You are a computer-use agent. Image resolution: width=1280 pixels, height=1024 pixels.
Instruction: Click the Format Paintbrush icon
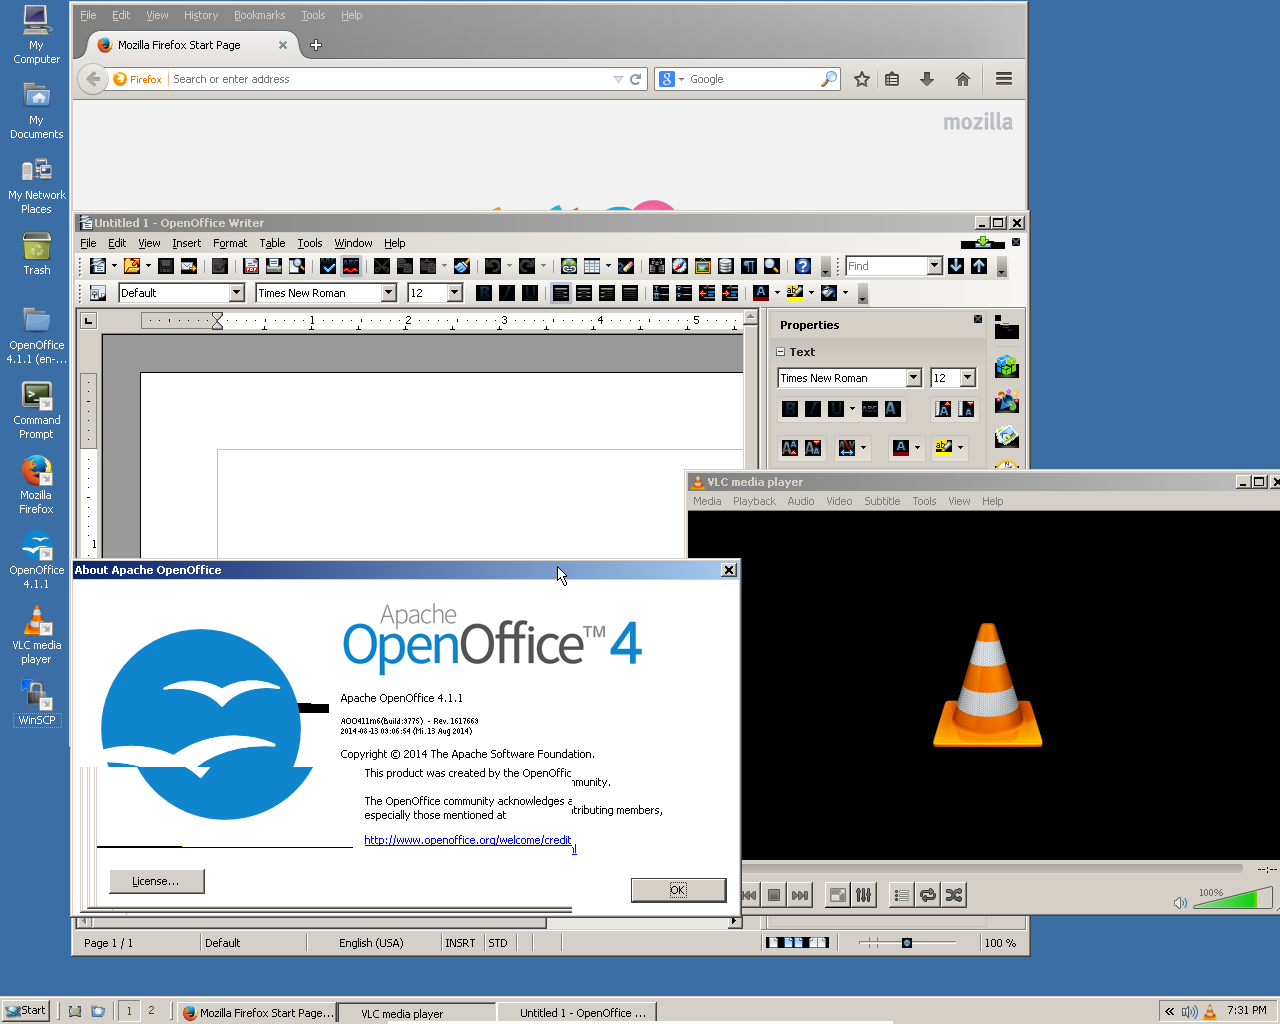[x=461, y=266]
